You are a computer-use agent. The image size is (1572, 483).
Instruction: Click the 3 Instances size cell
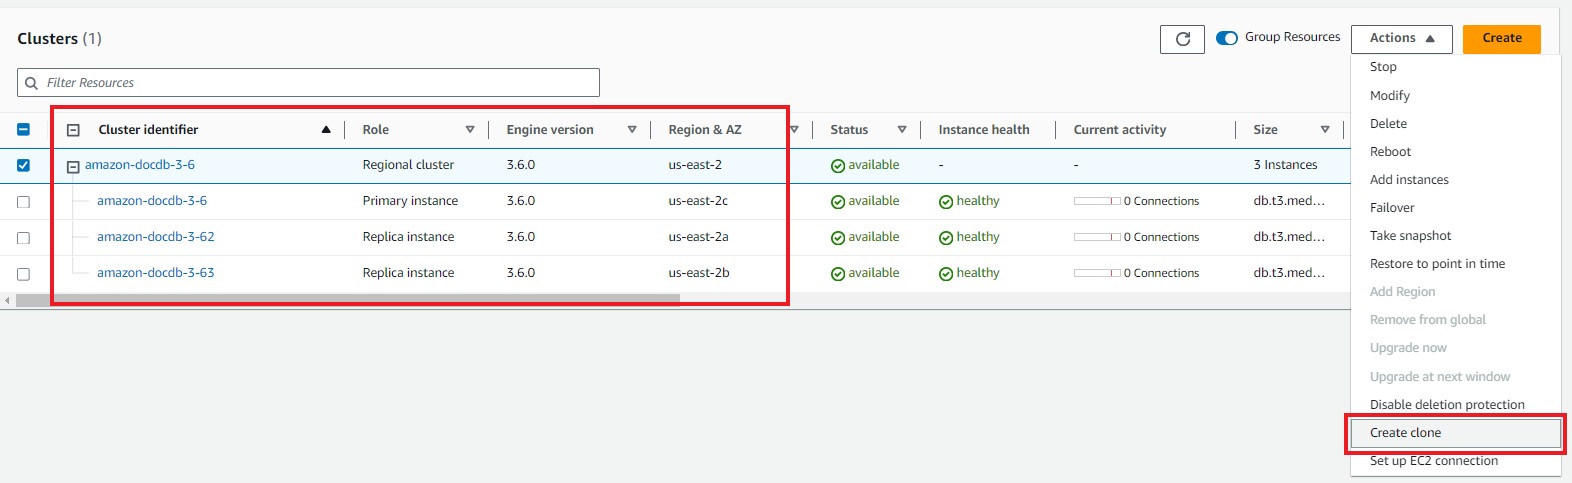[1285, 165]
